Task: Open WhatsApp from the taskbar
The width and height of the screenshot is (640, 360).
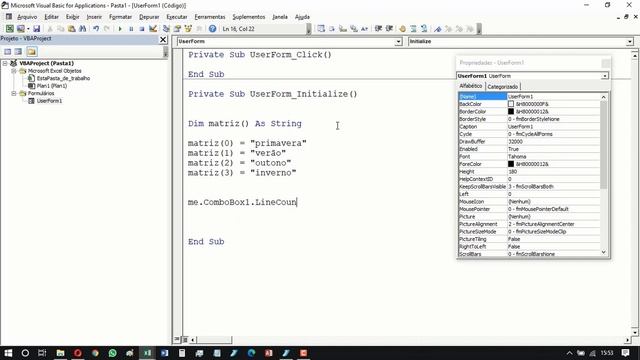Action: pyautogui.click(x=112, y=353)
